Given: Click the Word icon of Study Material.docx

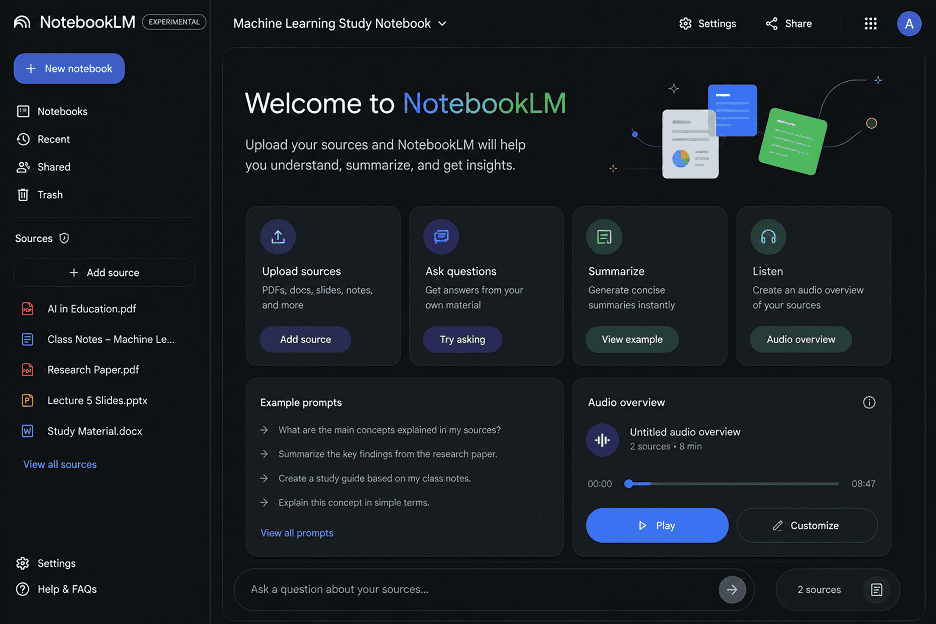Looking at the screenshot, I should point(27,431).
